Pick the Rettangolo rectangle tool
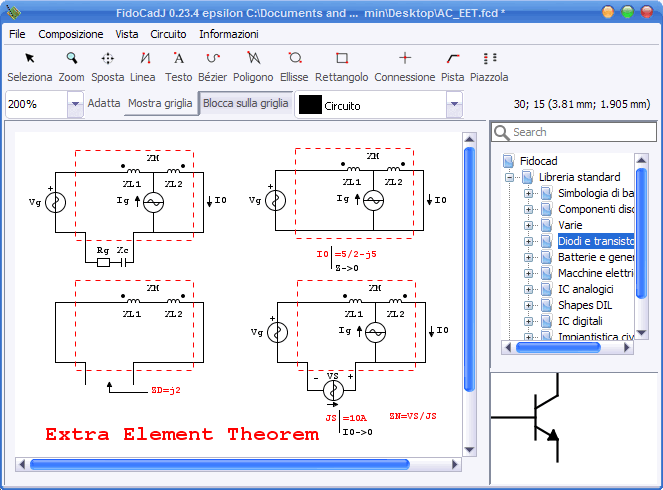Image resolution: width=663 pixels, height=490 pixels. coord(341,65)
